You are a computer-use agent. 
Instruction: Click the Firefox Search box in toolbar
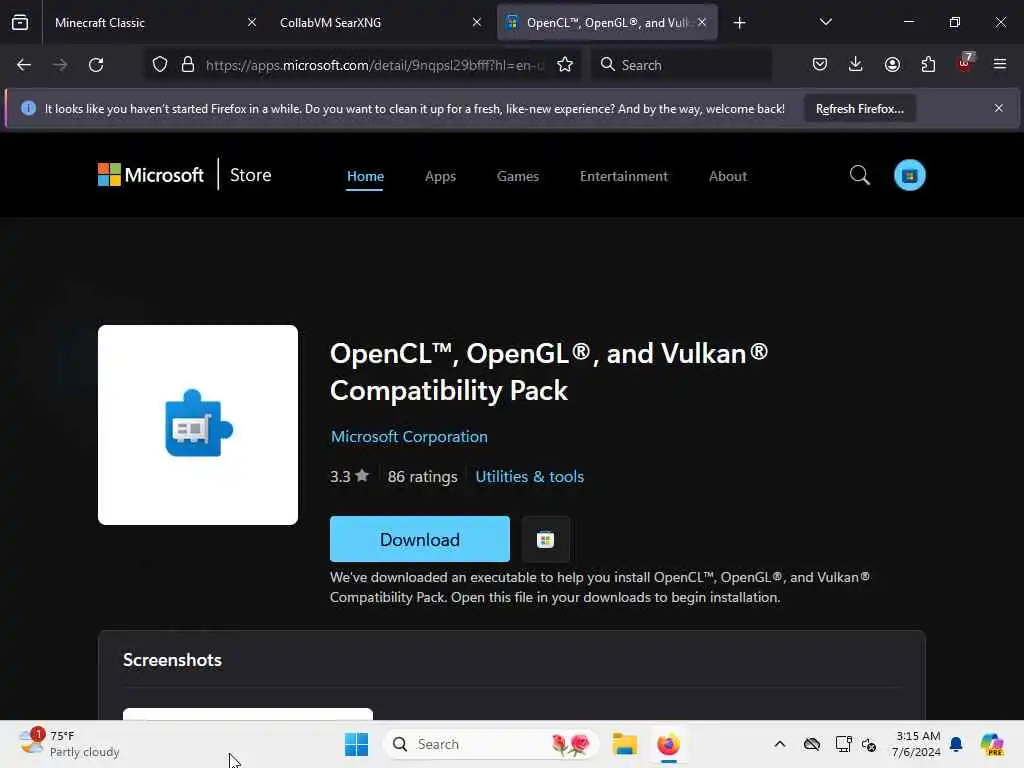[681, 65]
